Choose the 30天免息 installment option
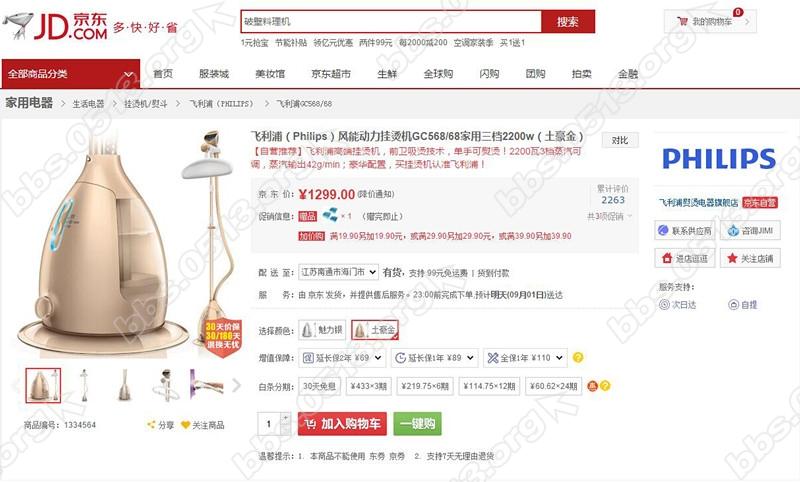The width and height of the screenshot is (800, 482). (319, 386)
